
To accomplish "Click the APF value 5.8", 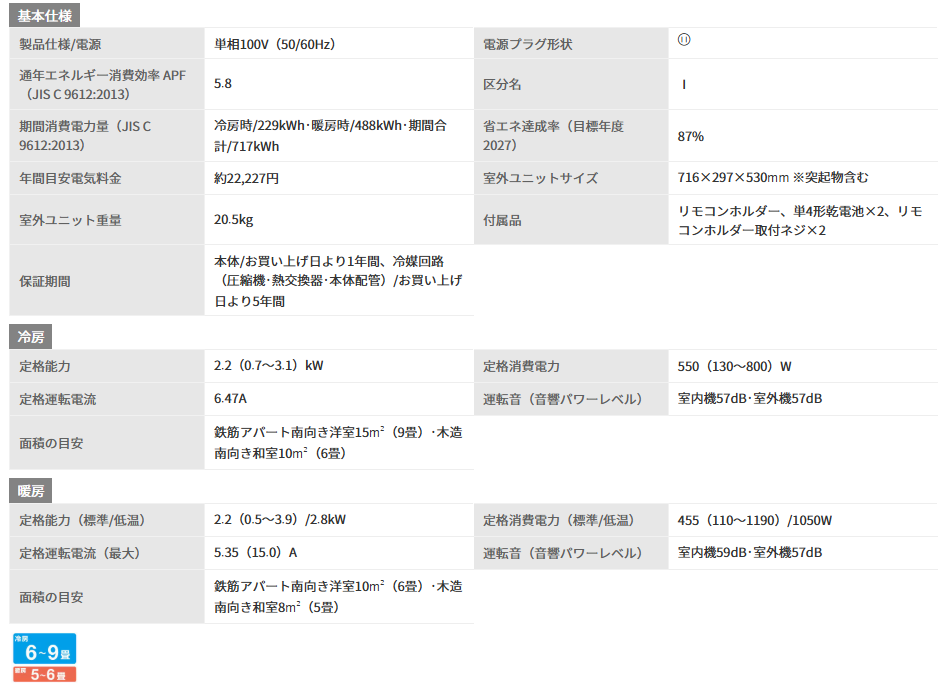I will [223, 84].
